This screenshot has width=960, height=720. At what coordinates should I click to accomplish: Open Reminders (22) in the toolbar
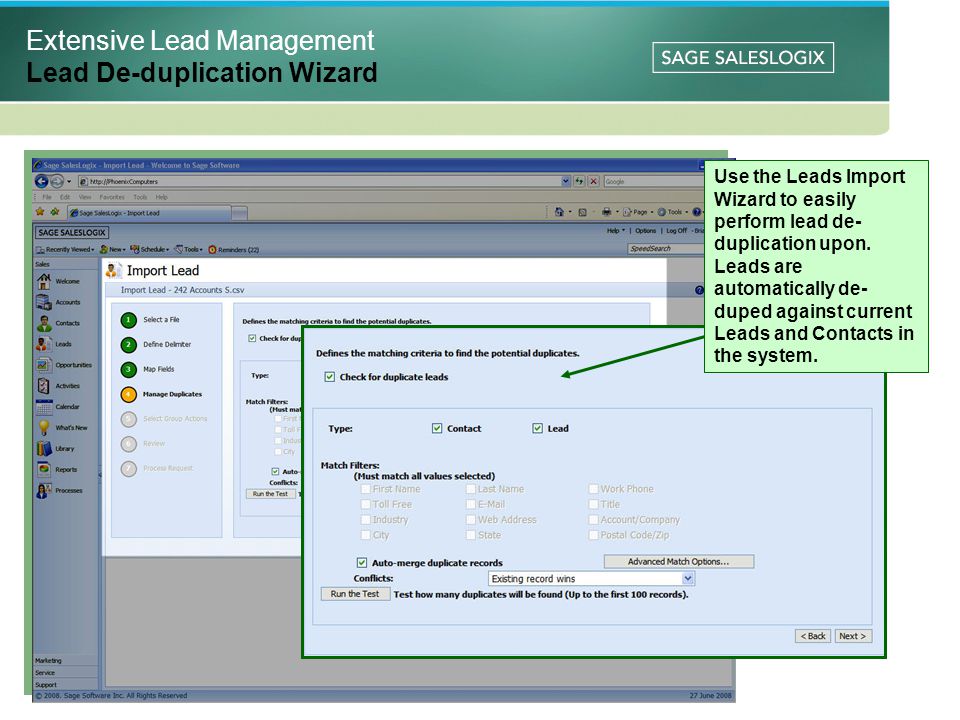tap(233, 250)
